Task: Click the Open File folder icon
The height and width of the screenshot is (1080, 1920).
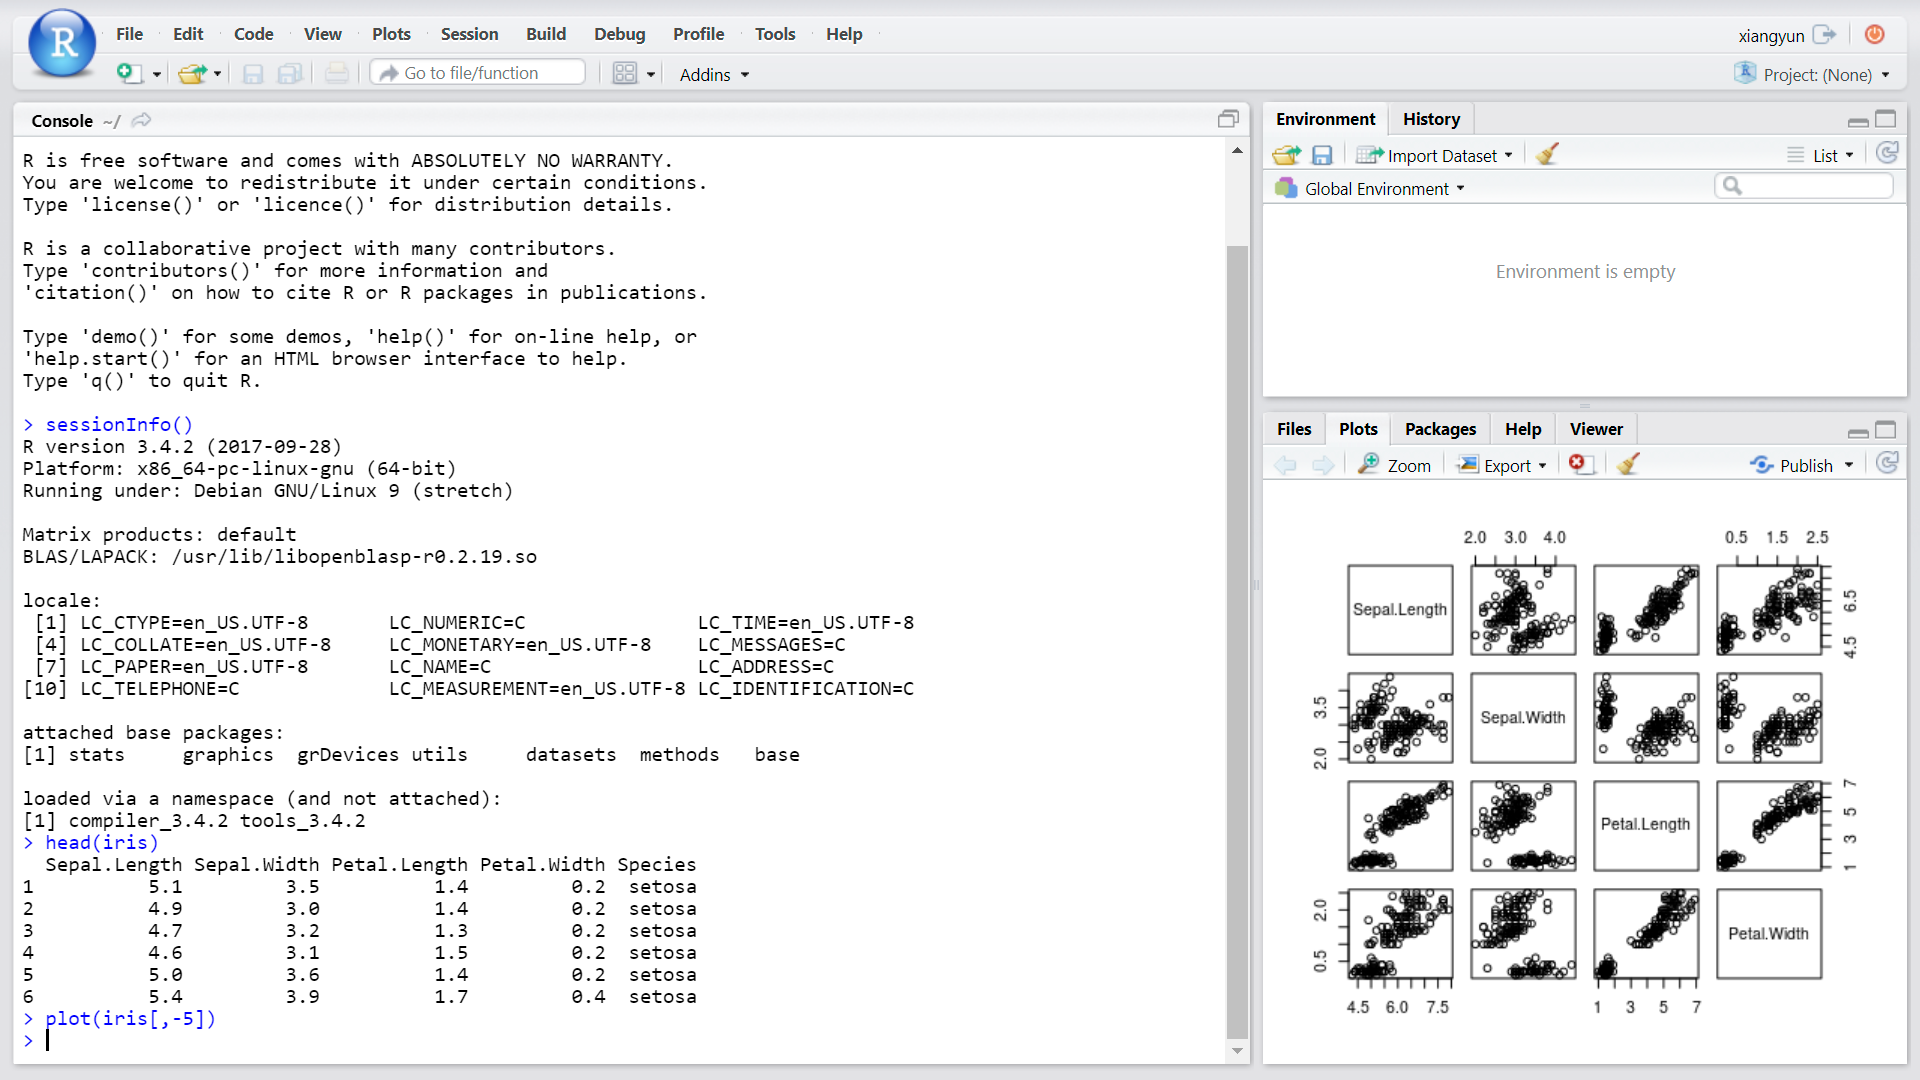Action: coord(191,73)
